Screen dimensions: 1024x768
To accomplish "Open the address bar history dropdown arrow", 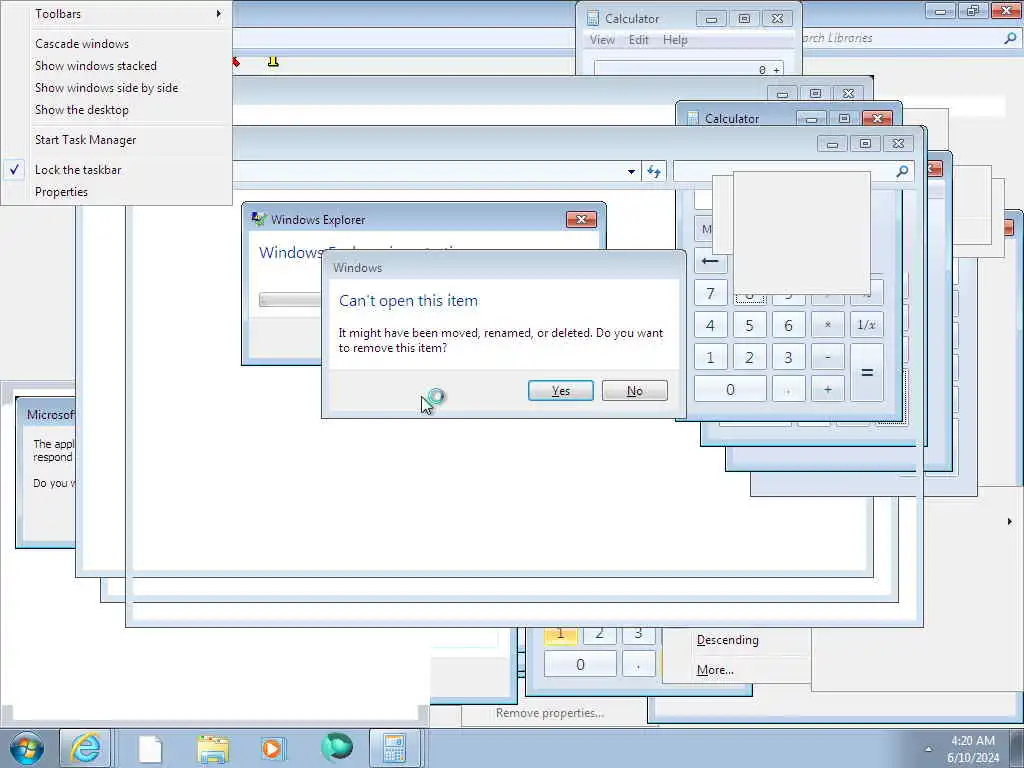I will pos(631,172).
